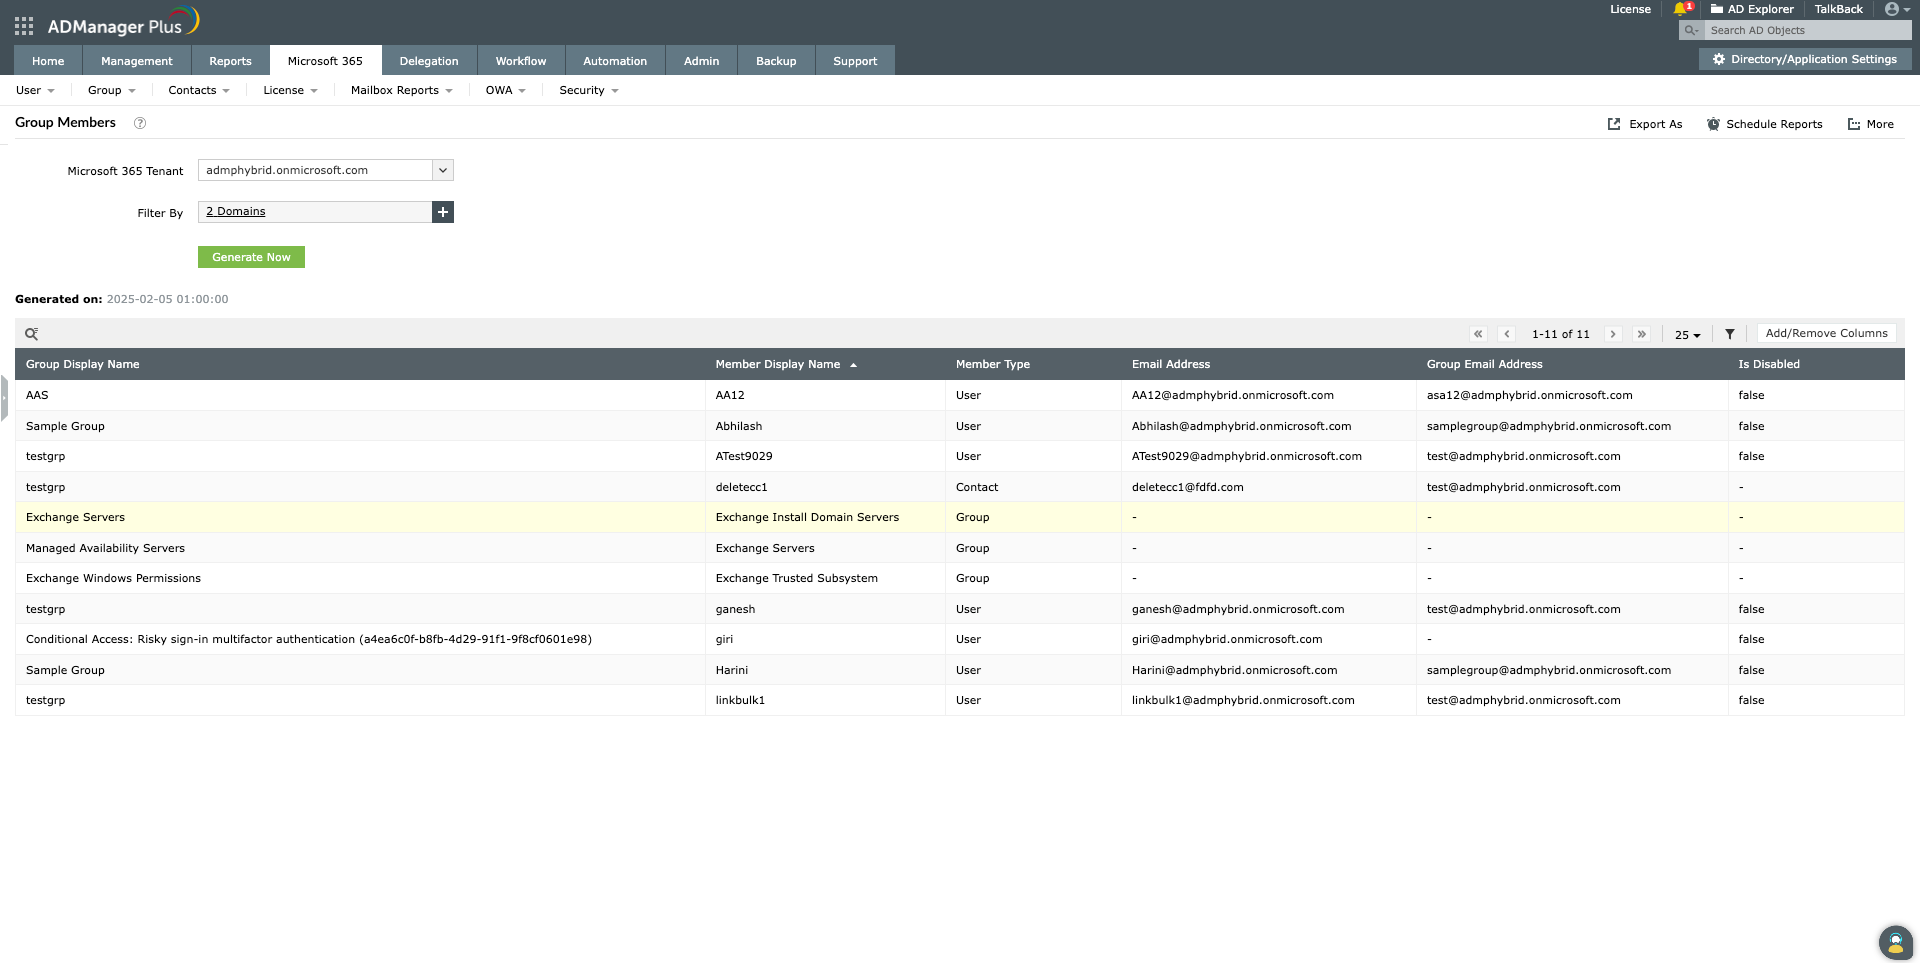The width and height of the screenshot is (1920, 963).
Task: Switch to the Home tab
Action: point(48,61)
